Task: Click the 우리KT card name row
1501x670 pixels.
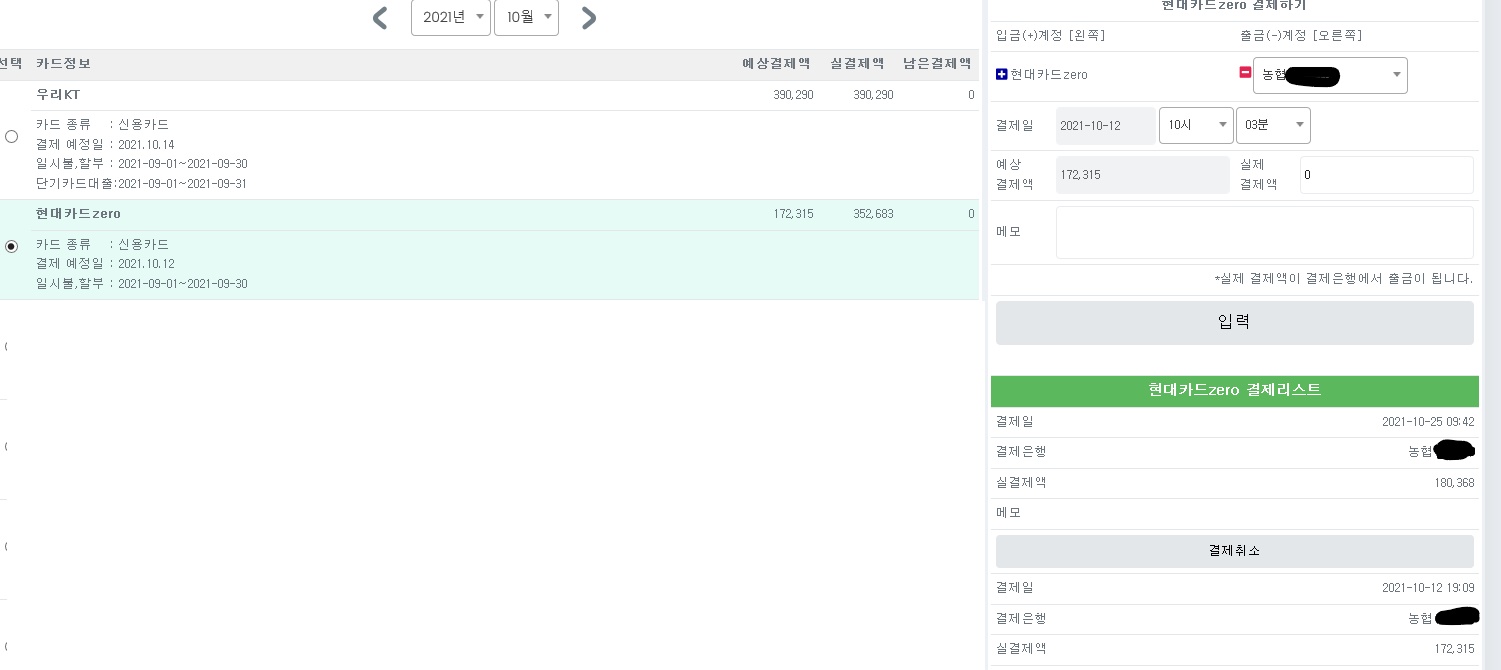Action: [x=58, y=95]
